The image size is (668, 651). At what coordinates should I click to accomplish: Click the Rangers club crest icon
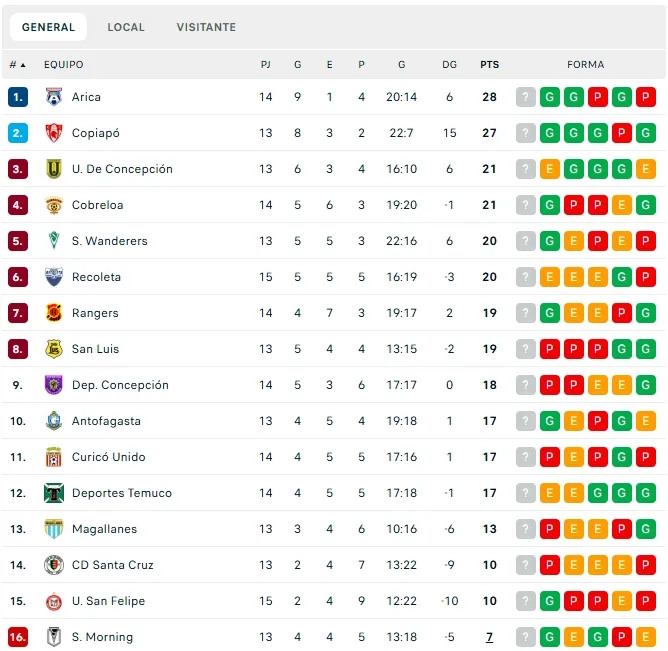[x=54, y=313]
